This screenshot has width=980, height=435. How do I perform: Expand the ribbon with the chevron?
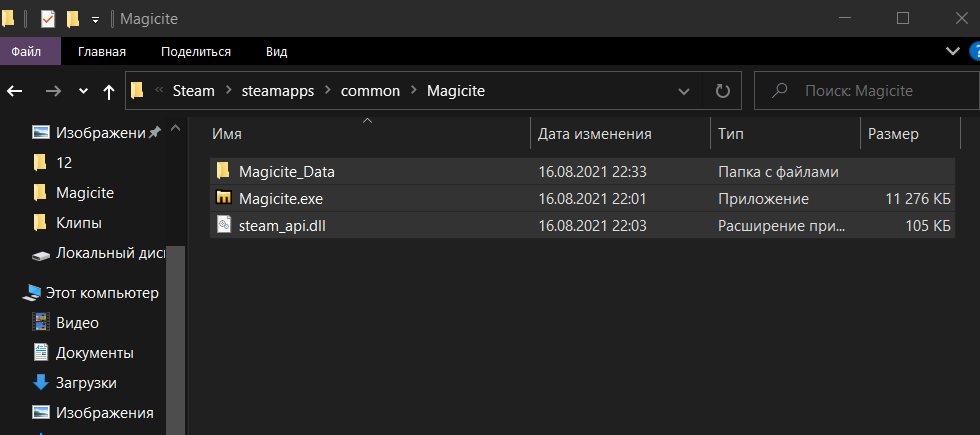pos(952,51)
